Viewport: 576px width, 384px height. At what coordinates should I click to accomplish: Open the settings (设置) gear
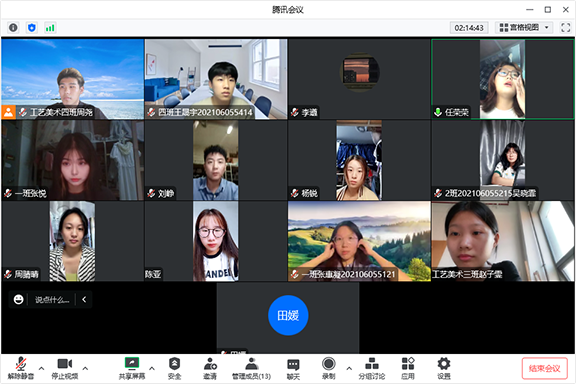pyautogui.click(x=444, y=369)
